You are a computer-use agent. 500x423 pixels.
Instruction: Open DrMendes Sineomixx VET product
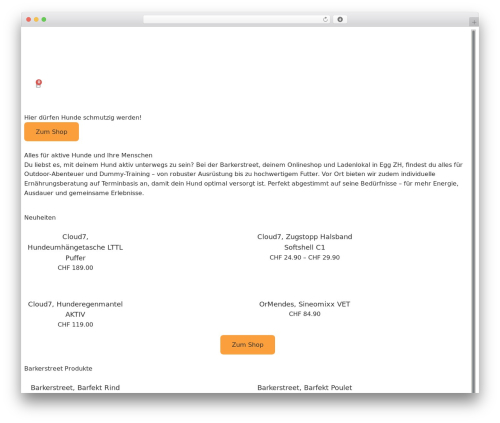click(x=305, y=304)
